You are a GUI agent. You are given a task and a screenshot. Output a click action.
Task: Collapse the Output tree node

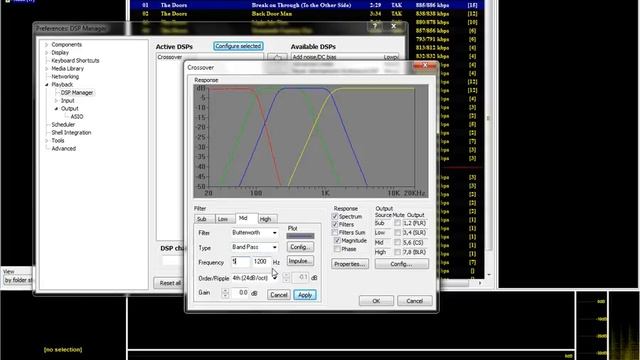pyautogui.click(x=56, y=109)
